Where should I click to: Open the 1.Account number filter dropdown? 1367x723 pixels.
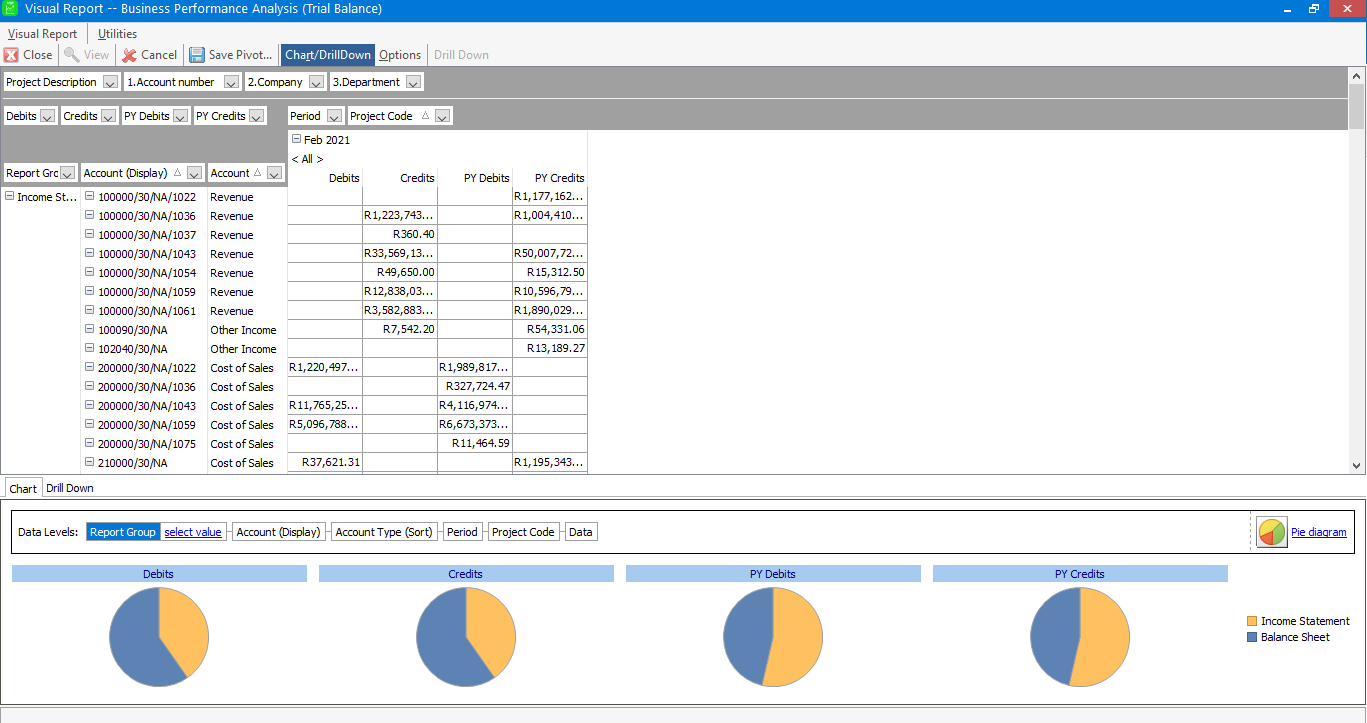(232, 82)
